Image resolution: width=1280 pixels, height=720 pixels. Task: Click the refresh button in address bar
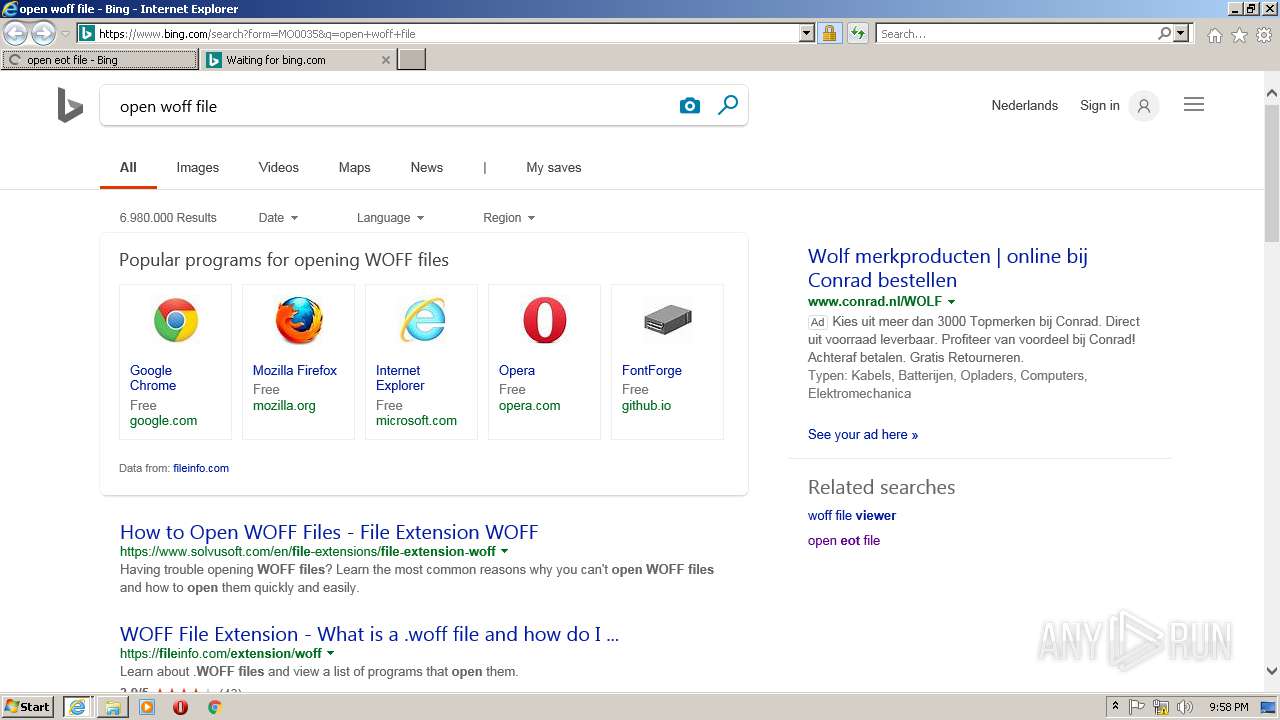click(x=858, y=34)
